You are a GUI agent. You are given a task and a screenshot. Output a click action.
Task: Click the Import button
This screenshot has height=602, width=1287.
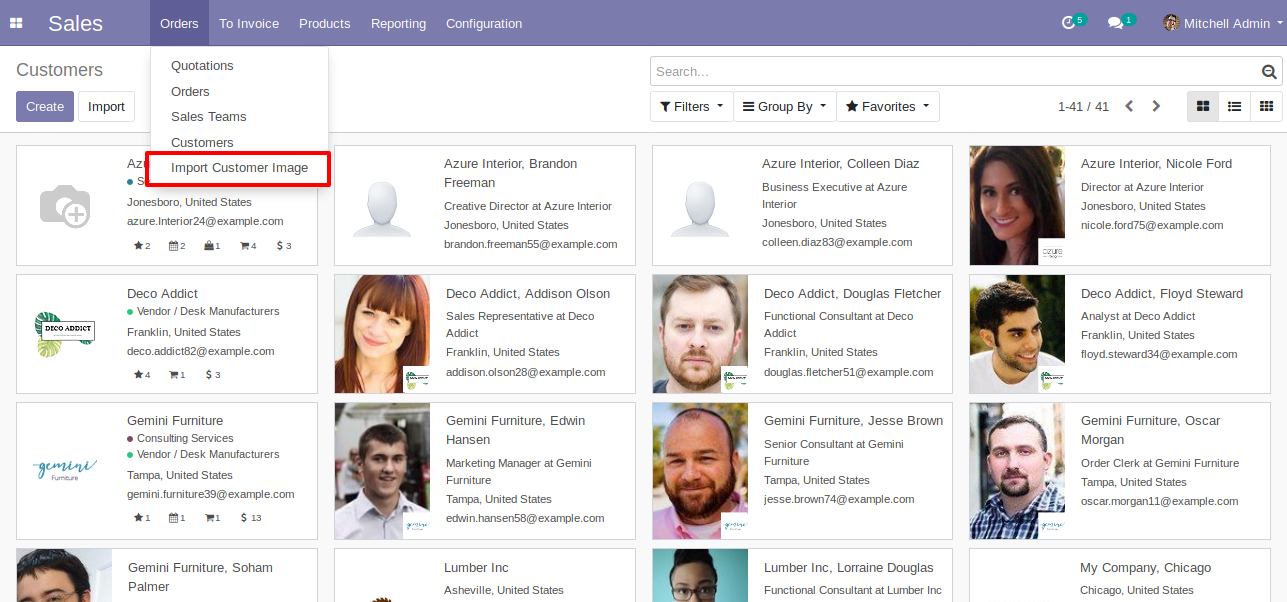click(x=106, y=106)
